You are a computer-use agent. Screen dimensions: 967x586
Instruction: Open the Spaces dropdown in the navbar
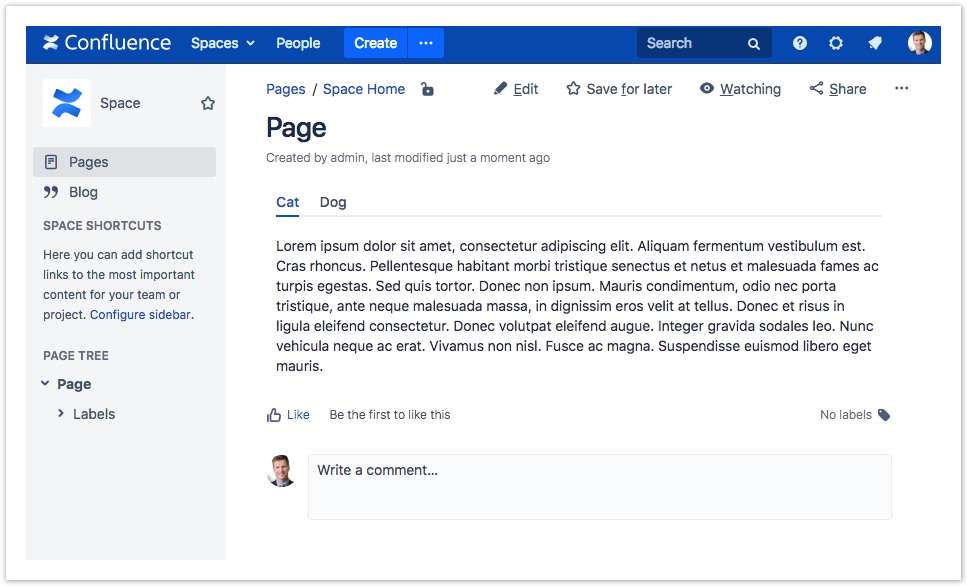tap(222, 43)
